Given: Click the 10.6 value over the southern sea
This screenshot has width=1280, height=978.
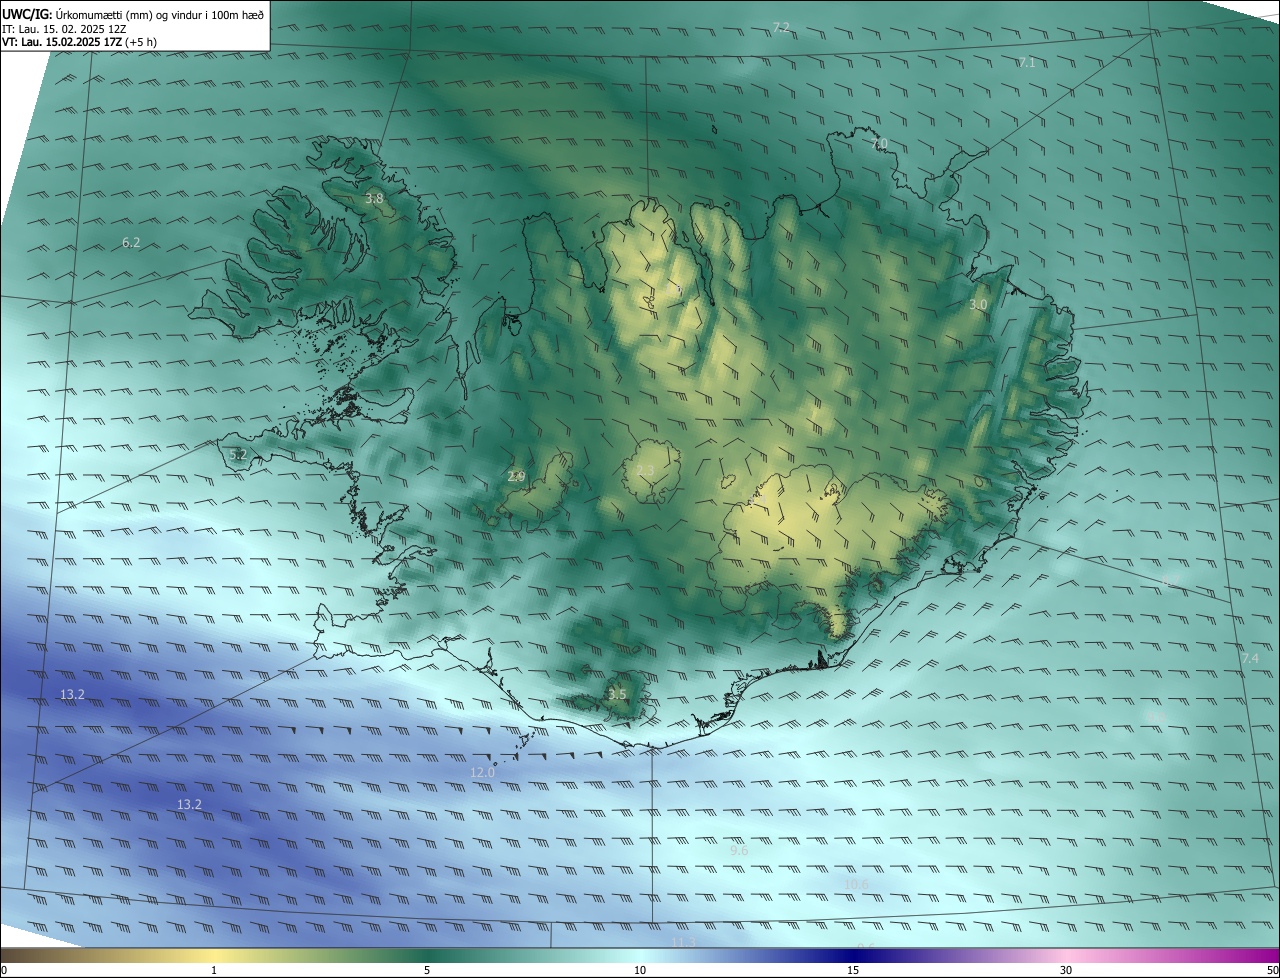Looking at the screenshot, I should pos(856,884).
